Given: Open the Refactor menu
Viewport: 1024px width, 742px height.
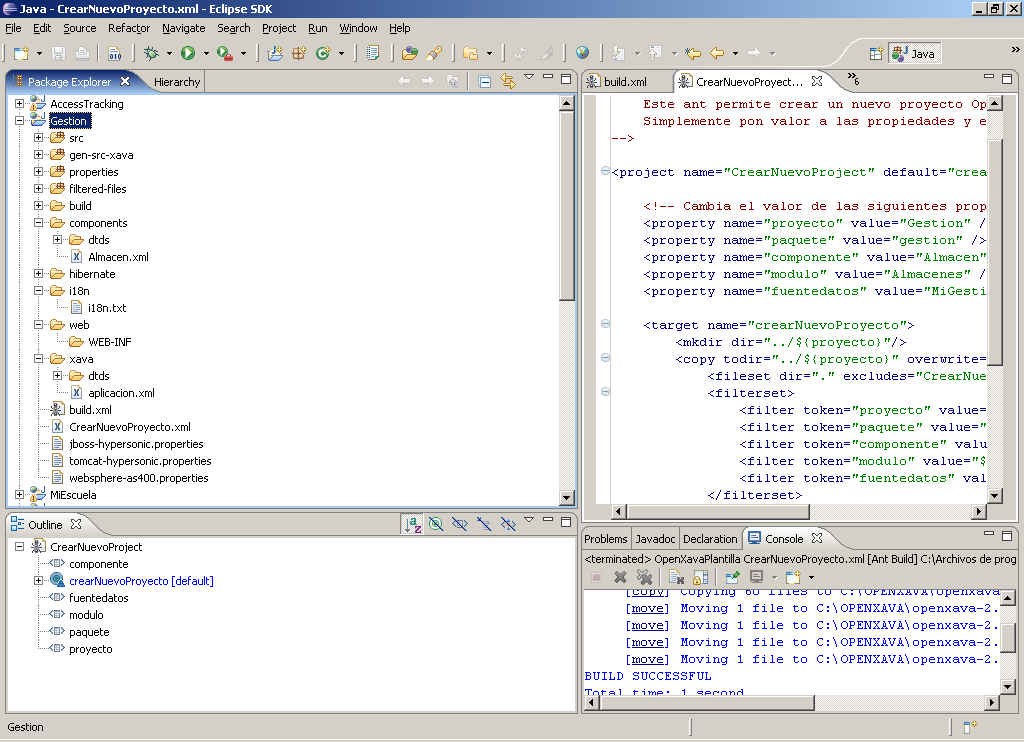Looking at the screenshot, I should (129, 28).
